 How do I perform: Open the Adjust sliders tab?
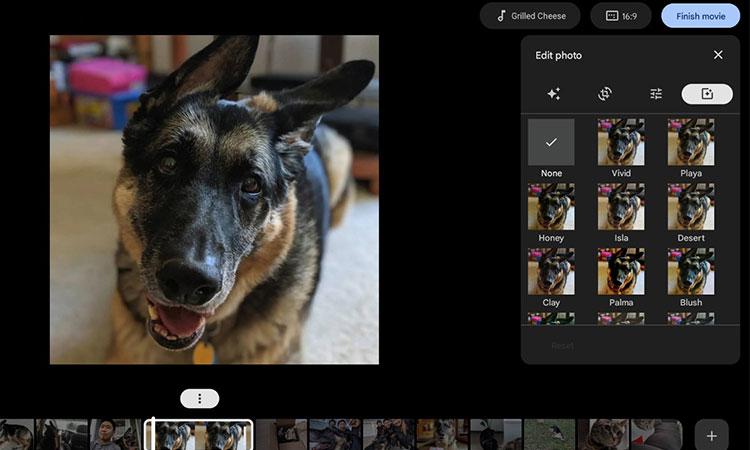tap(656, 94)
